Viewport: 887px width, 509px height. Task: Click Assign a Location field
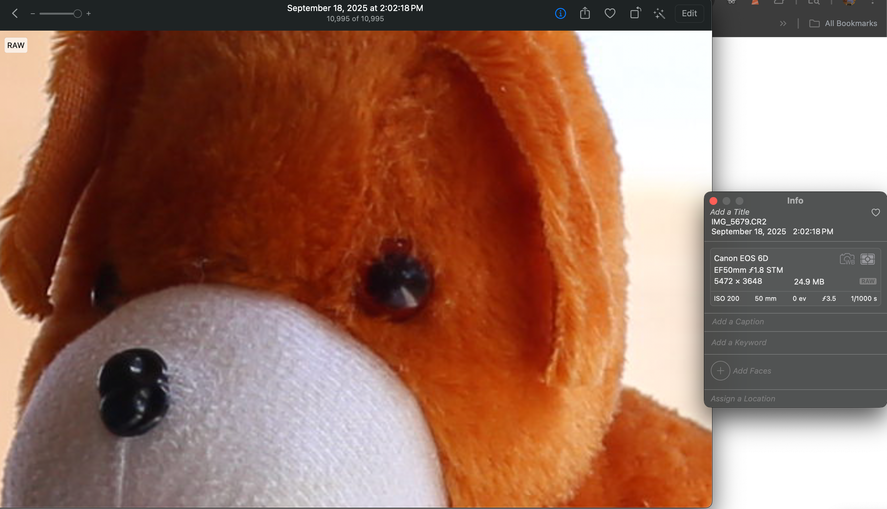pos(743,399)
